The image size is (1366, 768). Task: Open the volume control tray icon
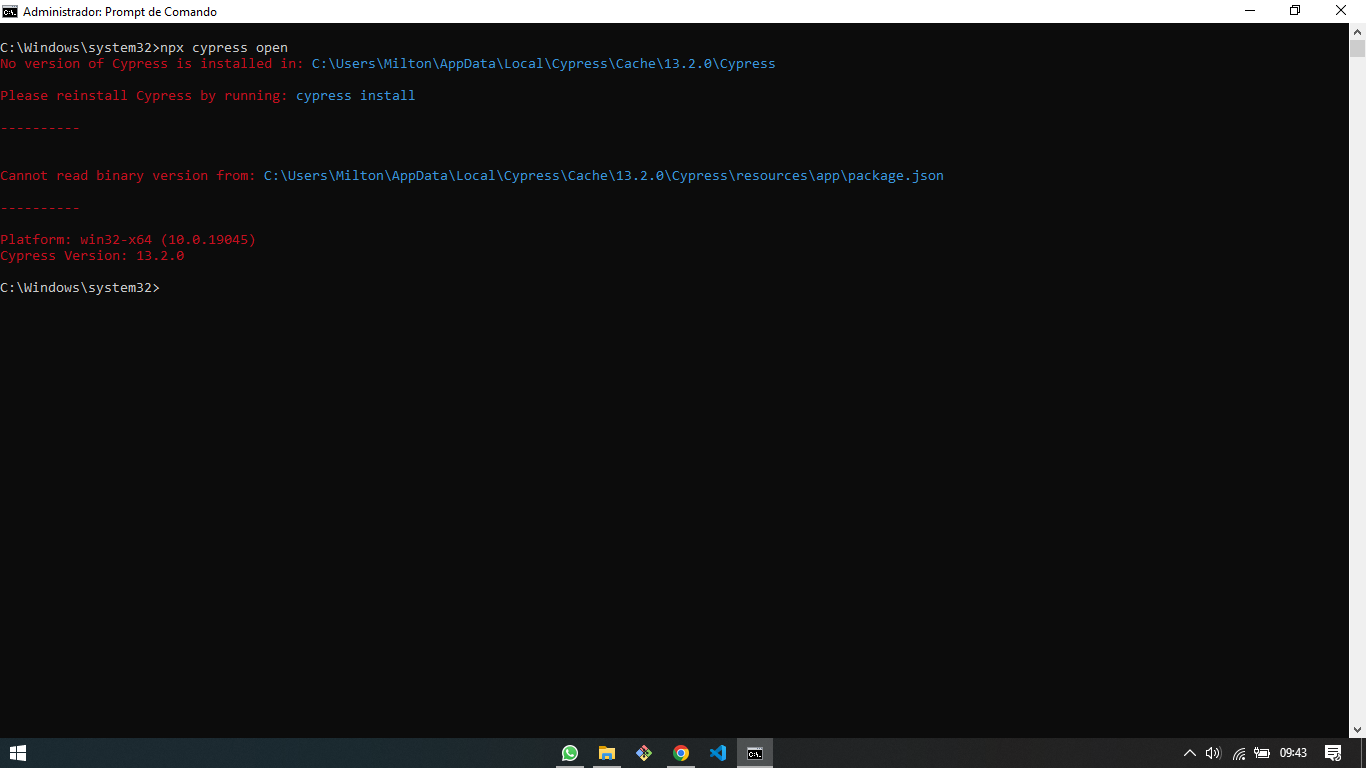(1213, 753)
